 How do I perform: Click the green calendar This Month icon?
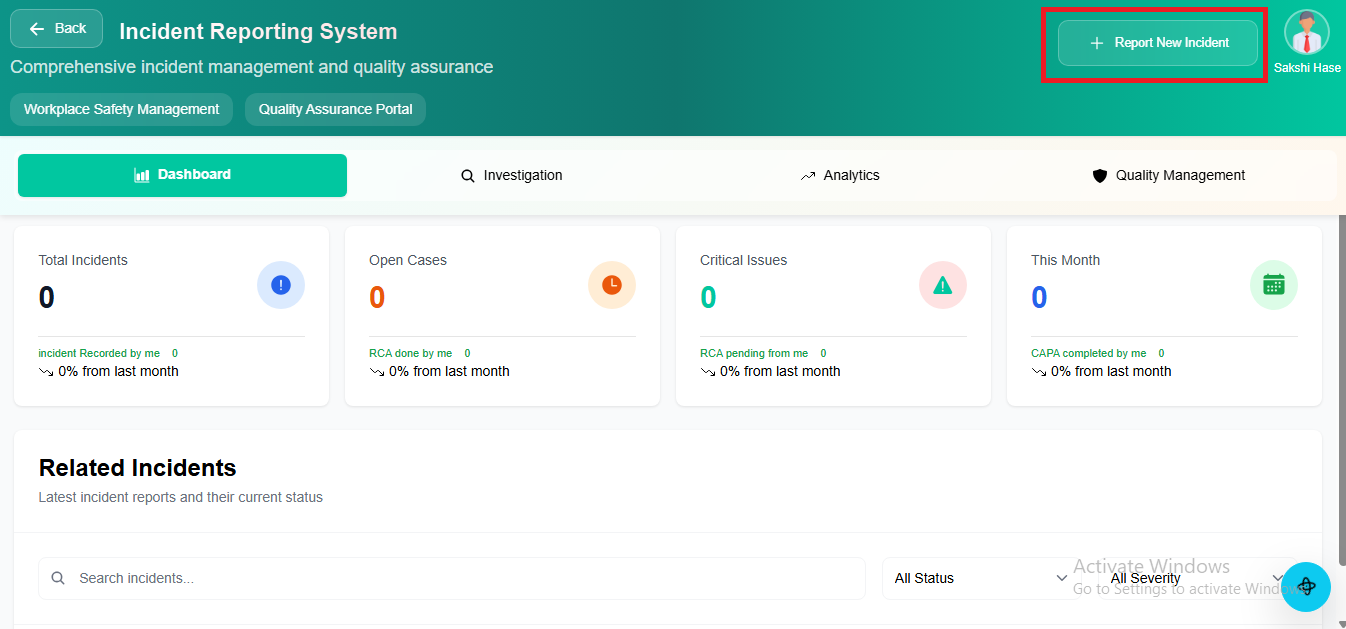tap(1273, 285)
